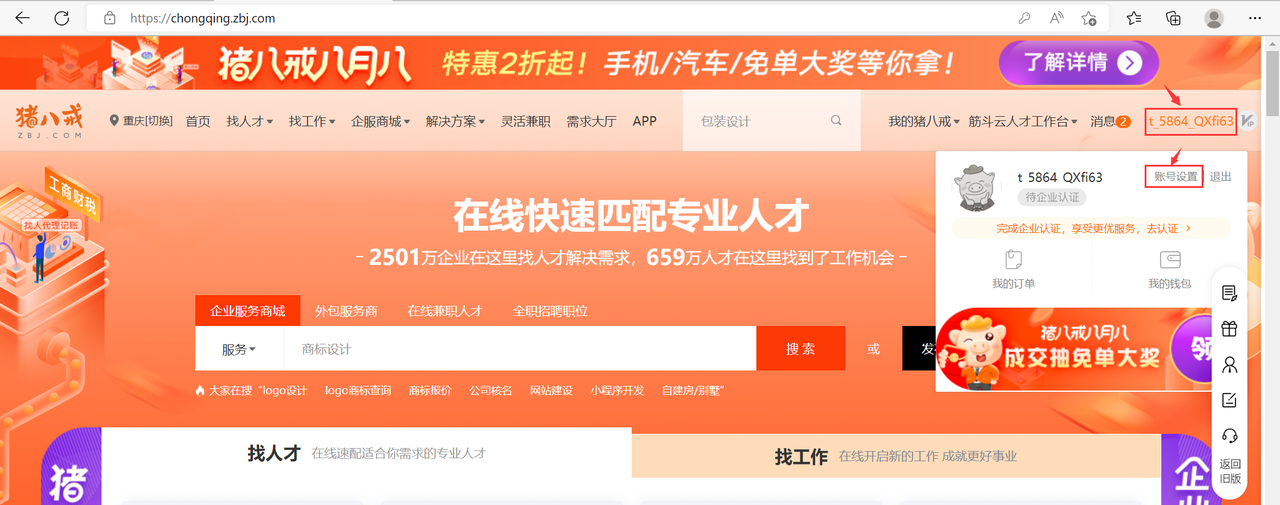
Task: Expand the 找人才 navigation dropdown
Action: 249,121
